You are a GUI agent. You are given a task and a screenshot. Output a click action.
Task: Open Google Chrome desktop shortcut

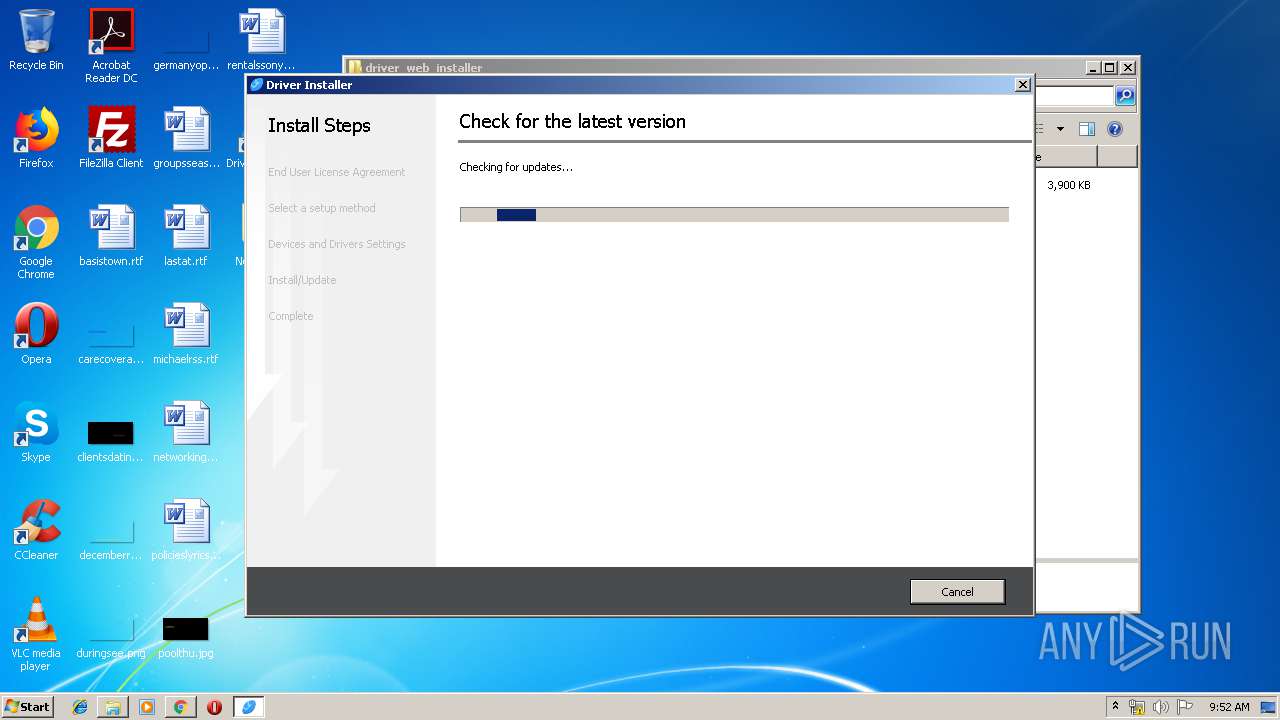36,243
